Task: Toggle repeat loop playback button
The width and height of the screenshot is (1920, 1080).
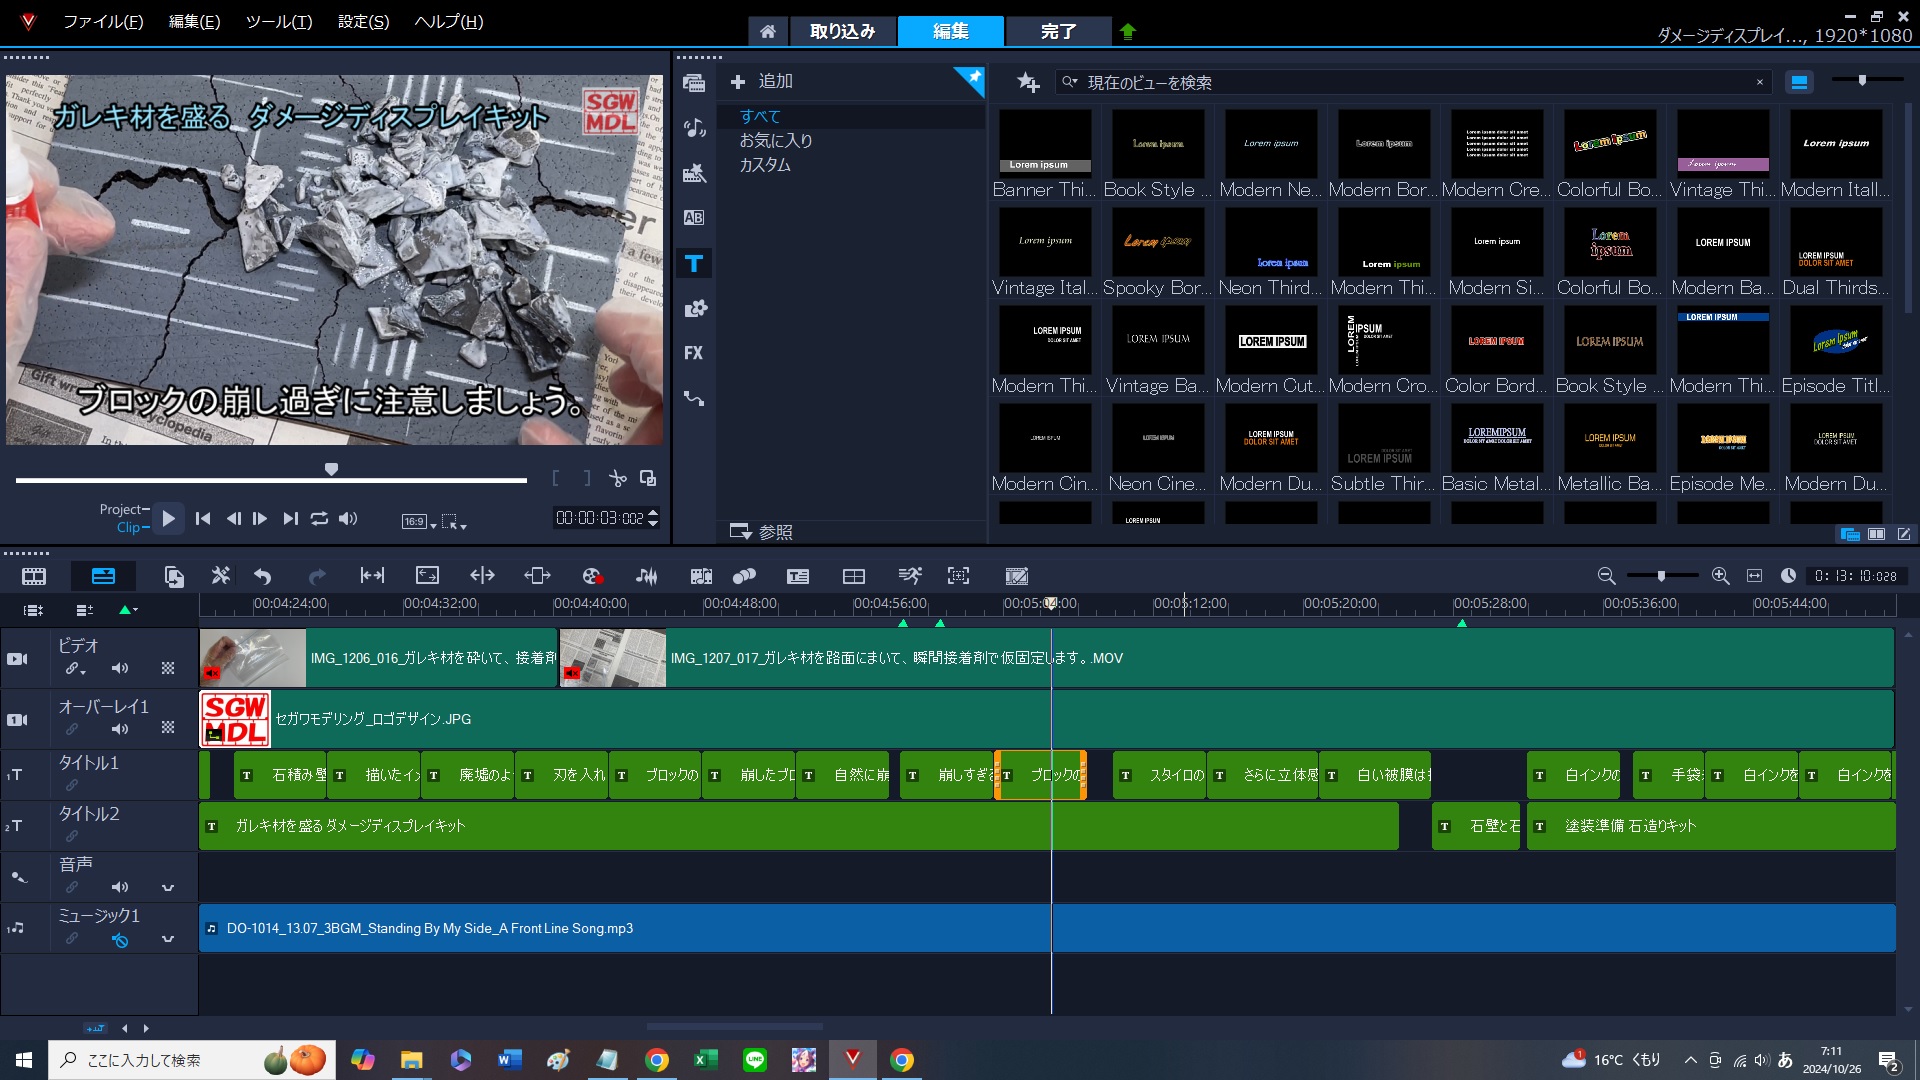Action: click(319, 518)
